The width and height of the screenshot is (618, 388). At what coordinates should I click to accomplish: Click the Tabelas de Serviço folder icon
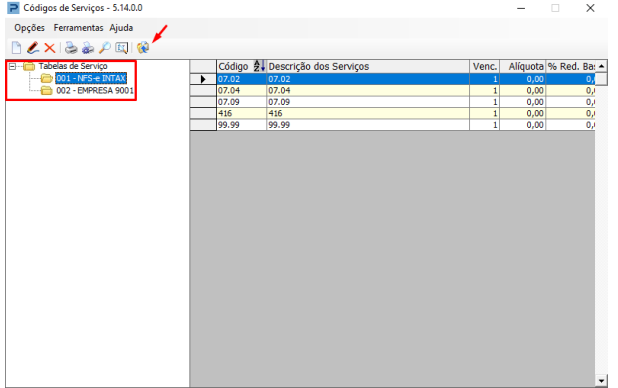click(29, 66)
